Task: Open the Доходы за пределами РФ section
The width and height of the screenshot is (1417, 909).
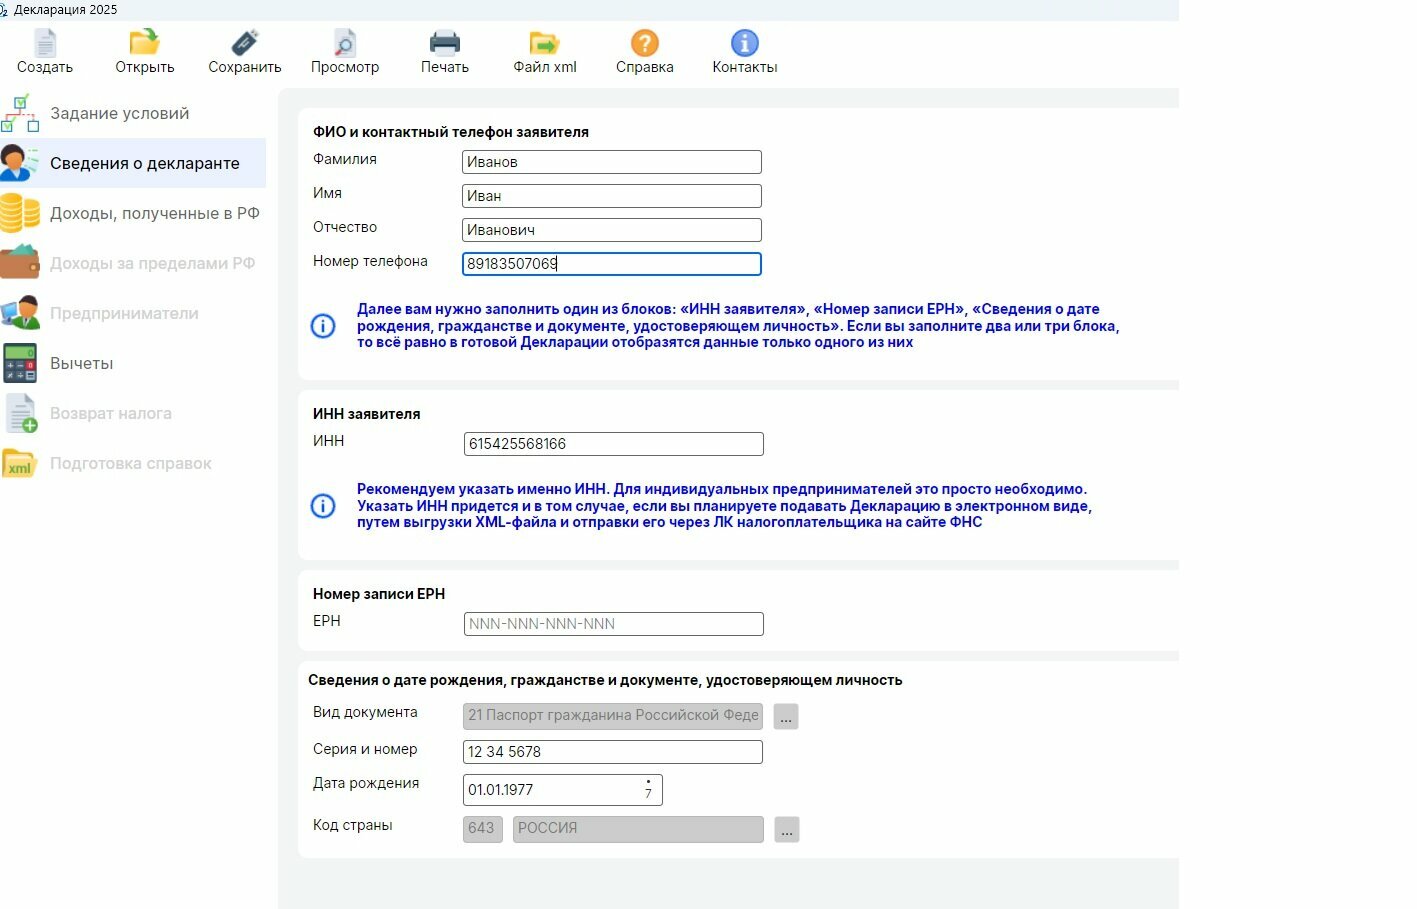Action: coord(153,263)
